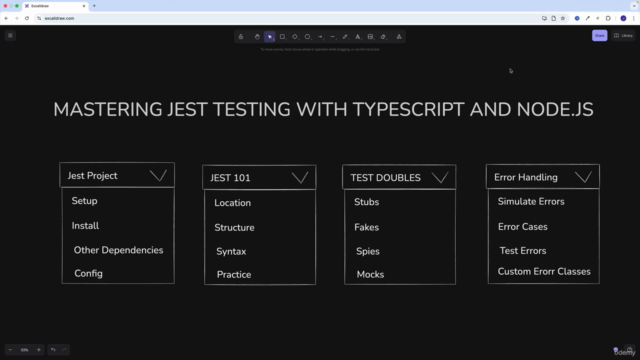Select the Arrow tool
The width and height of the screenshot is (640, 360).
320,37
